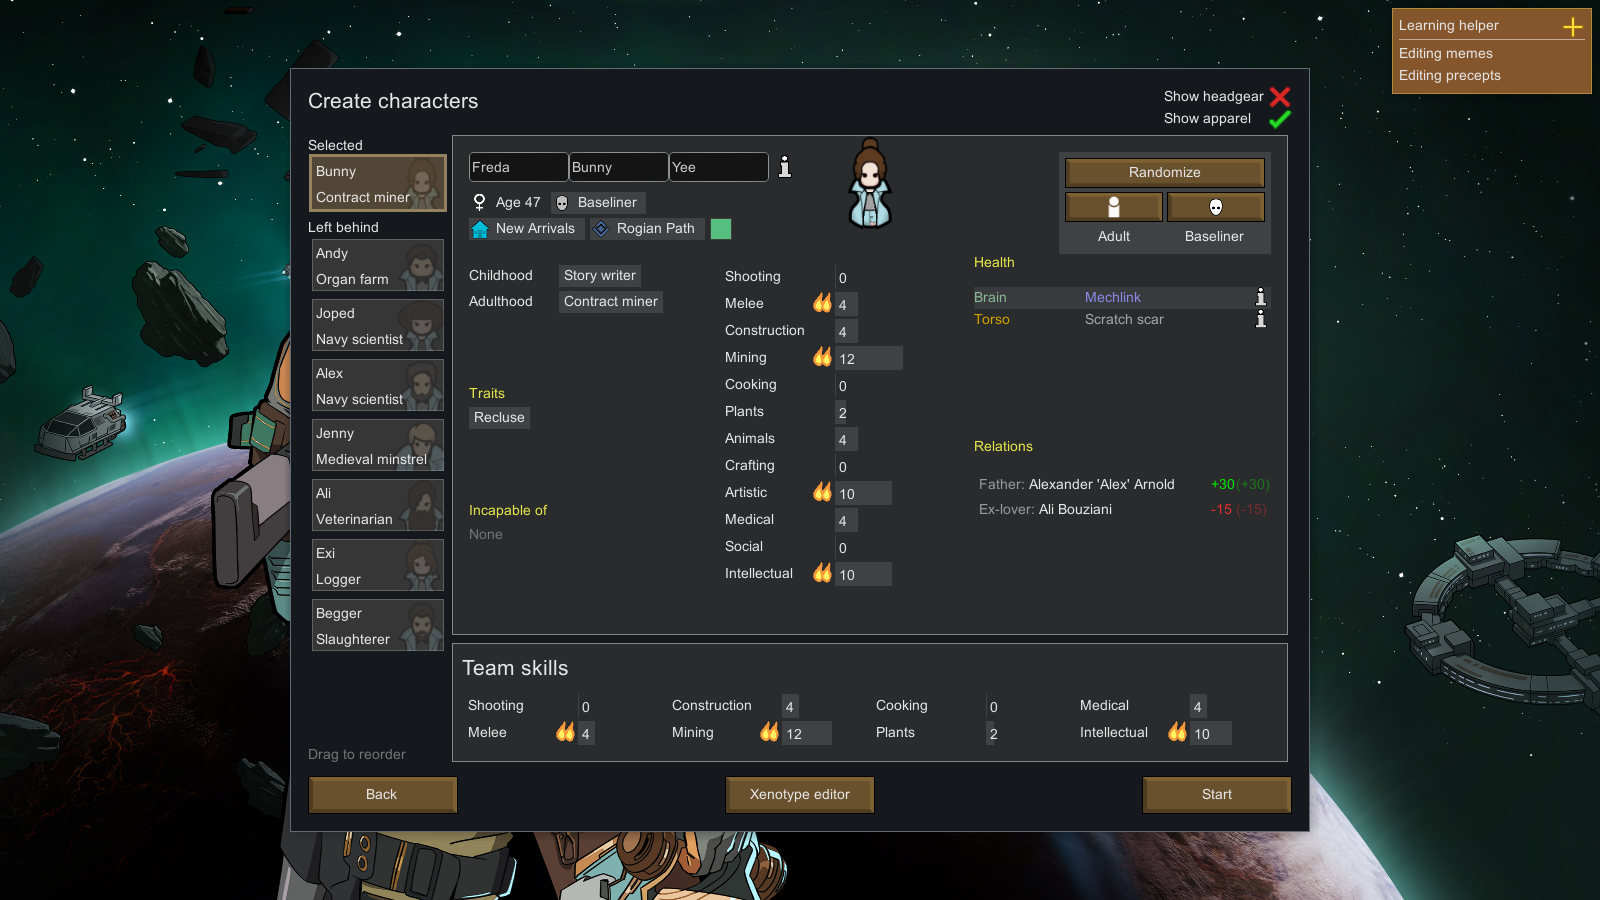Click the Melee passion flame icon

pyautogui.click(x=822, y=303)
